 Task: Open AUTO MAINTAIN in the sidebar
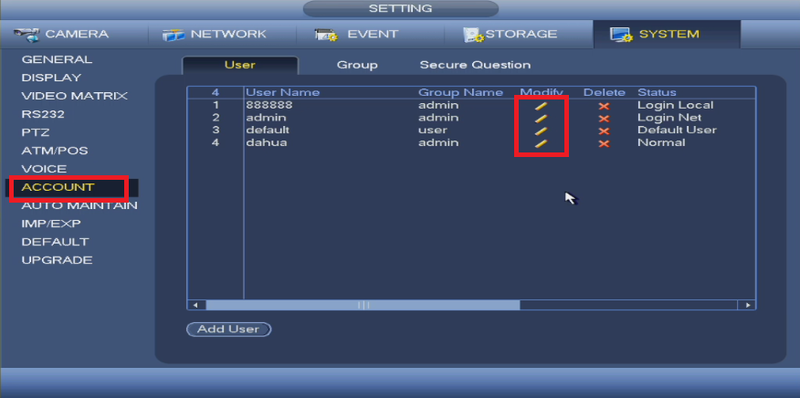79,206
